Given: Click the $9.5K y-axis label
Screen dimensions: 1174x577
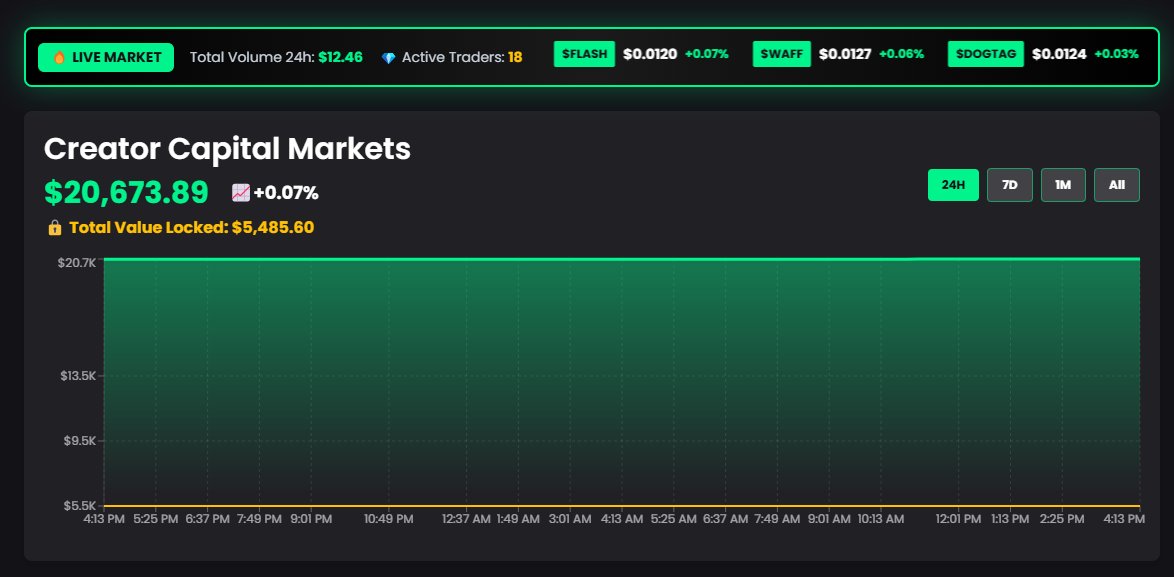Looking at the screenshot, I should pos(79,441).
